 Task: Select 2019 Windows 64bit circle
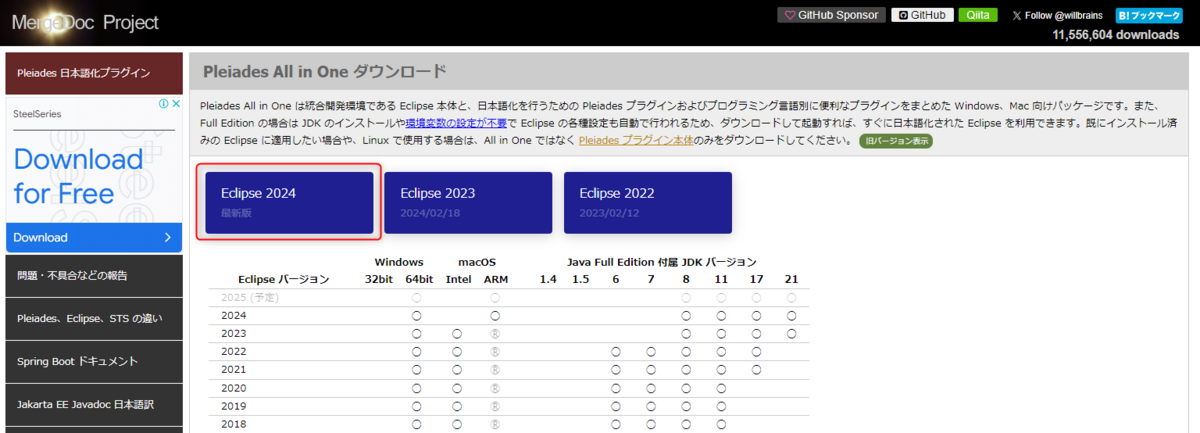[416, 406]
